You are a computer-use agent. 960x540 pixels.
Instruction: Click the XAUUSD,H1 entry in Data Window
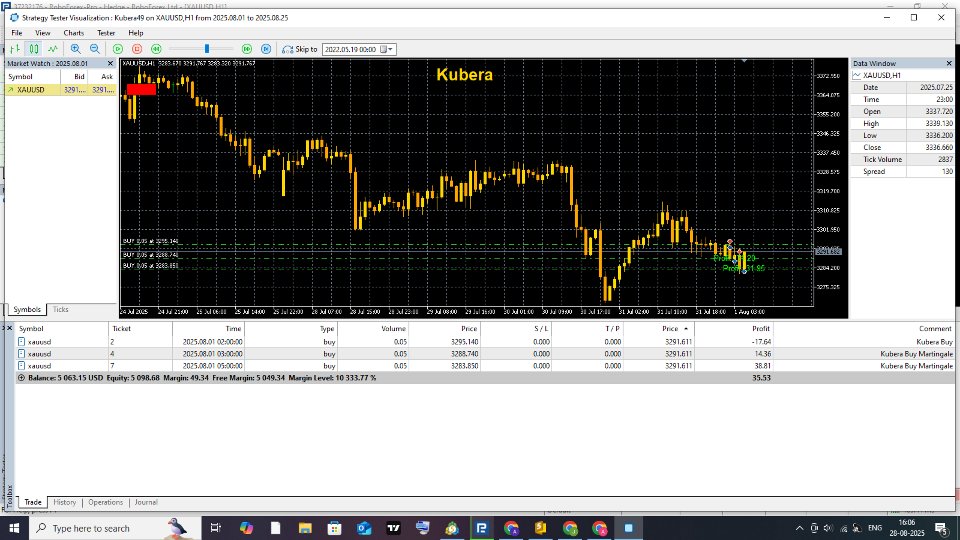click(882, 75)
